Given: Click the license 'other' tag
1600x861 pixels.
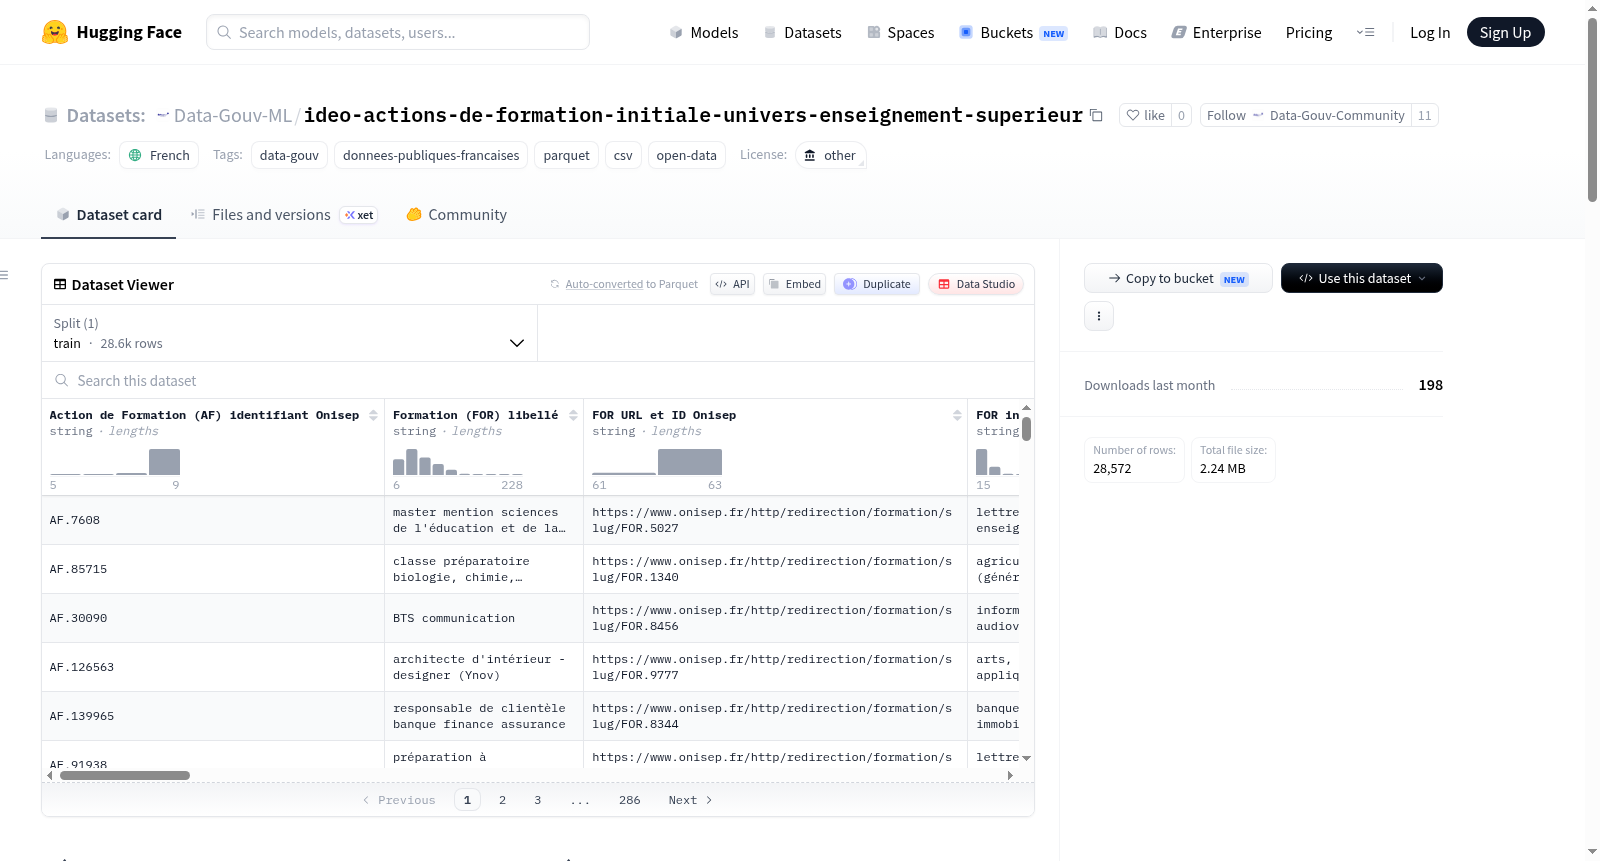Looking at the screenshot, I should pos(830,155).
